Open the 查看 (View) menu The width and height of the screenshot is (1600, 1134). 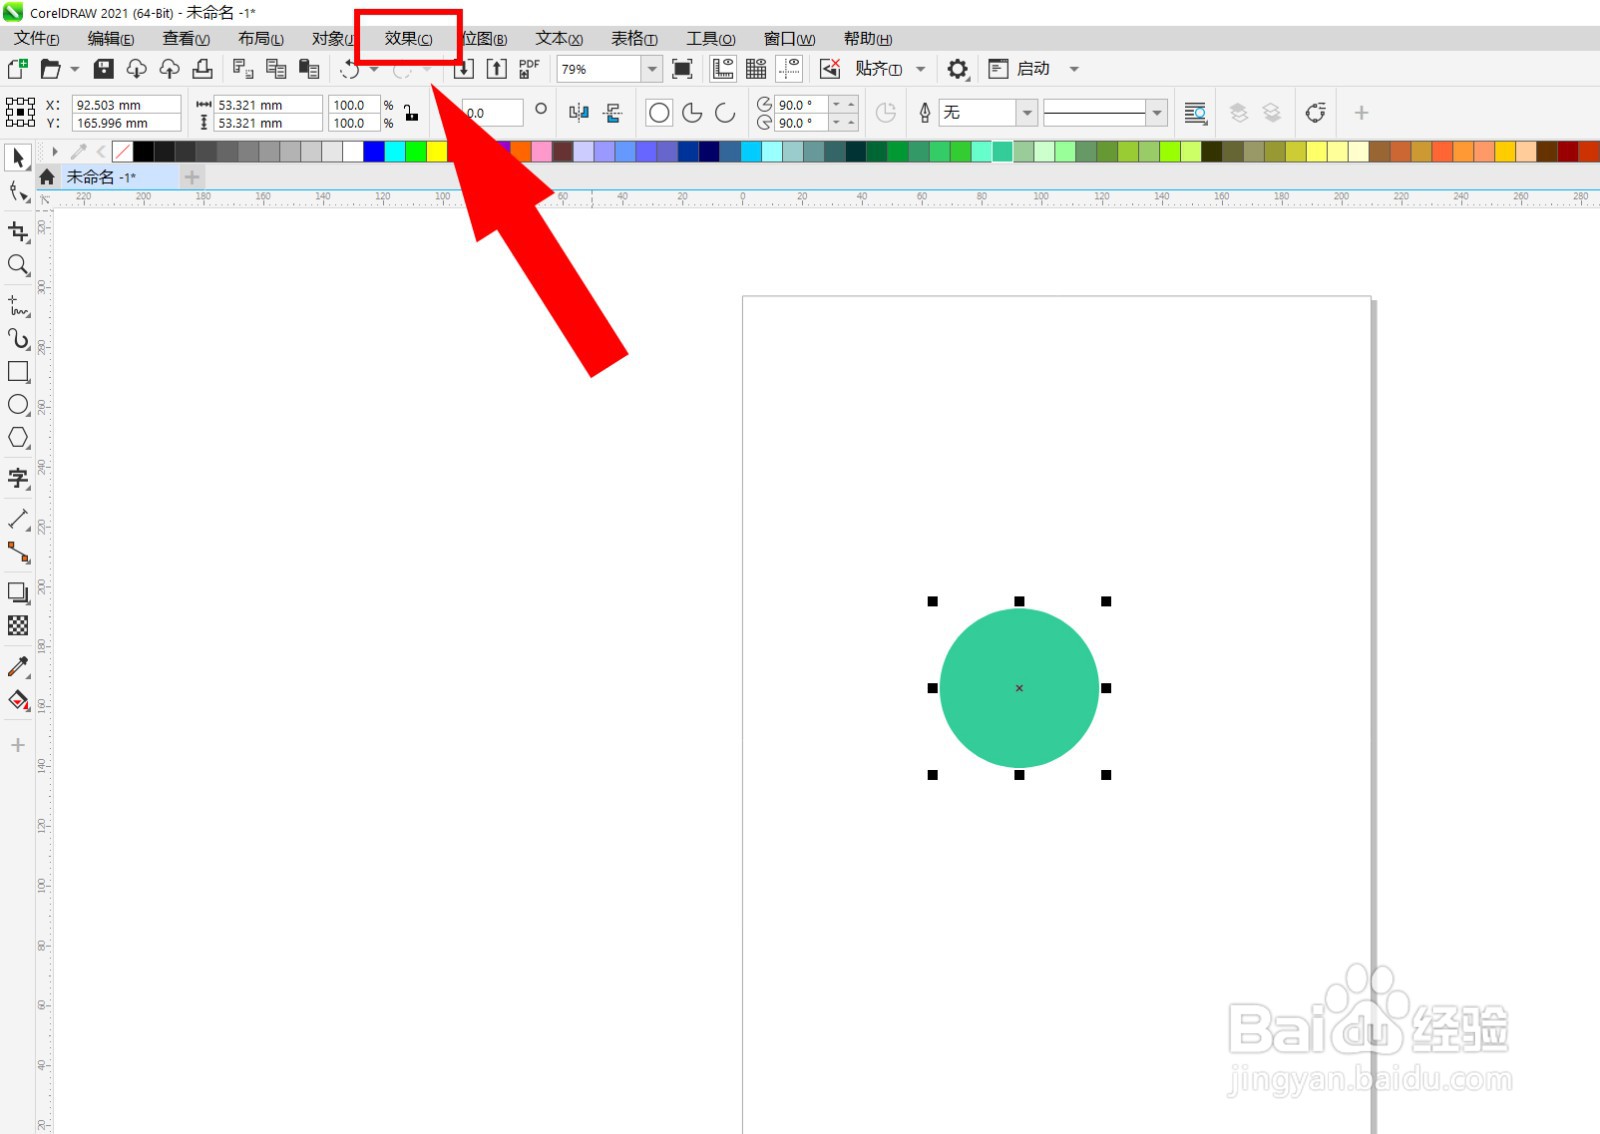(186, 39)
